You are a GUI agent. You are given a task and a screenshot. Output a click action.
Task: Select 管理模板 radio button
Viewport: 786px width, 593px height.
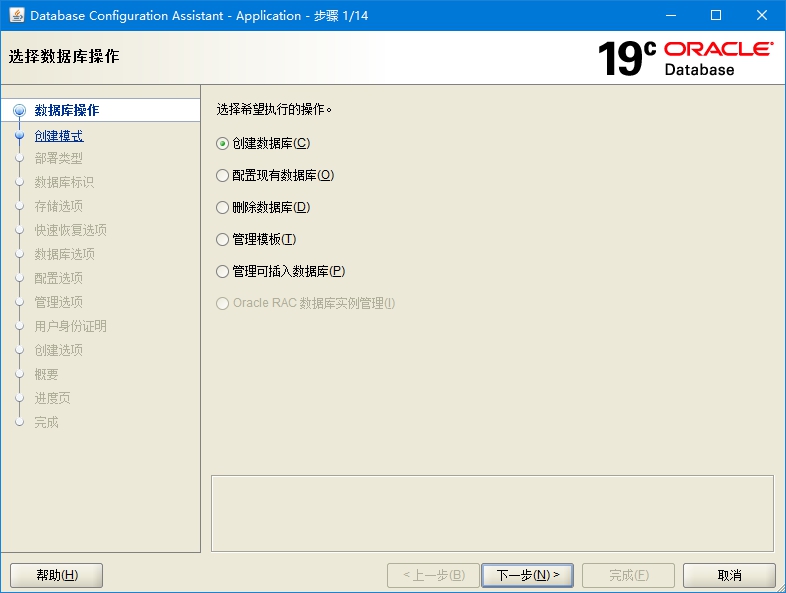pyautogui.click(x=223, y=239)
